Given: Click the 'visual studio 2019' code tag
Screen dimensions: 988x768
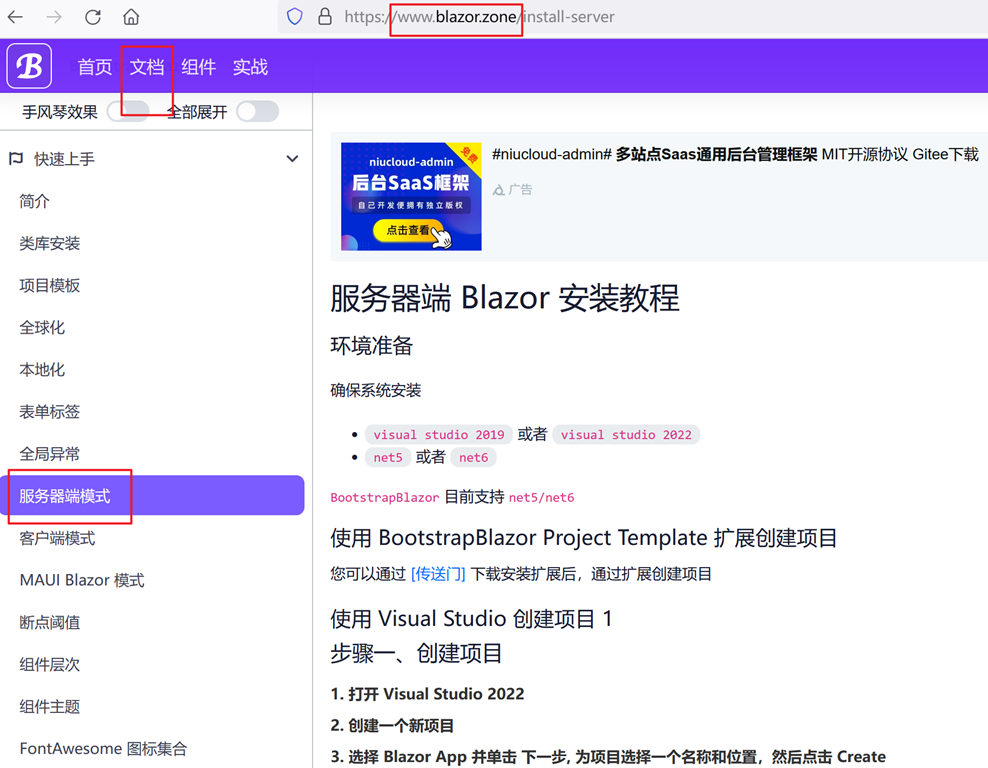Looking at the screenshot, I should [439, 435].
